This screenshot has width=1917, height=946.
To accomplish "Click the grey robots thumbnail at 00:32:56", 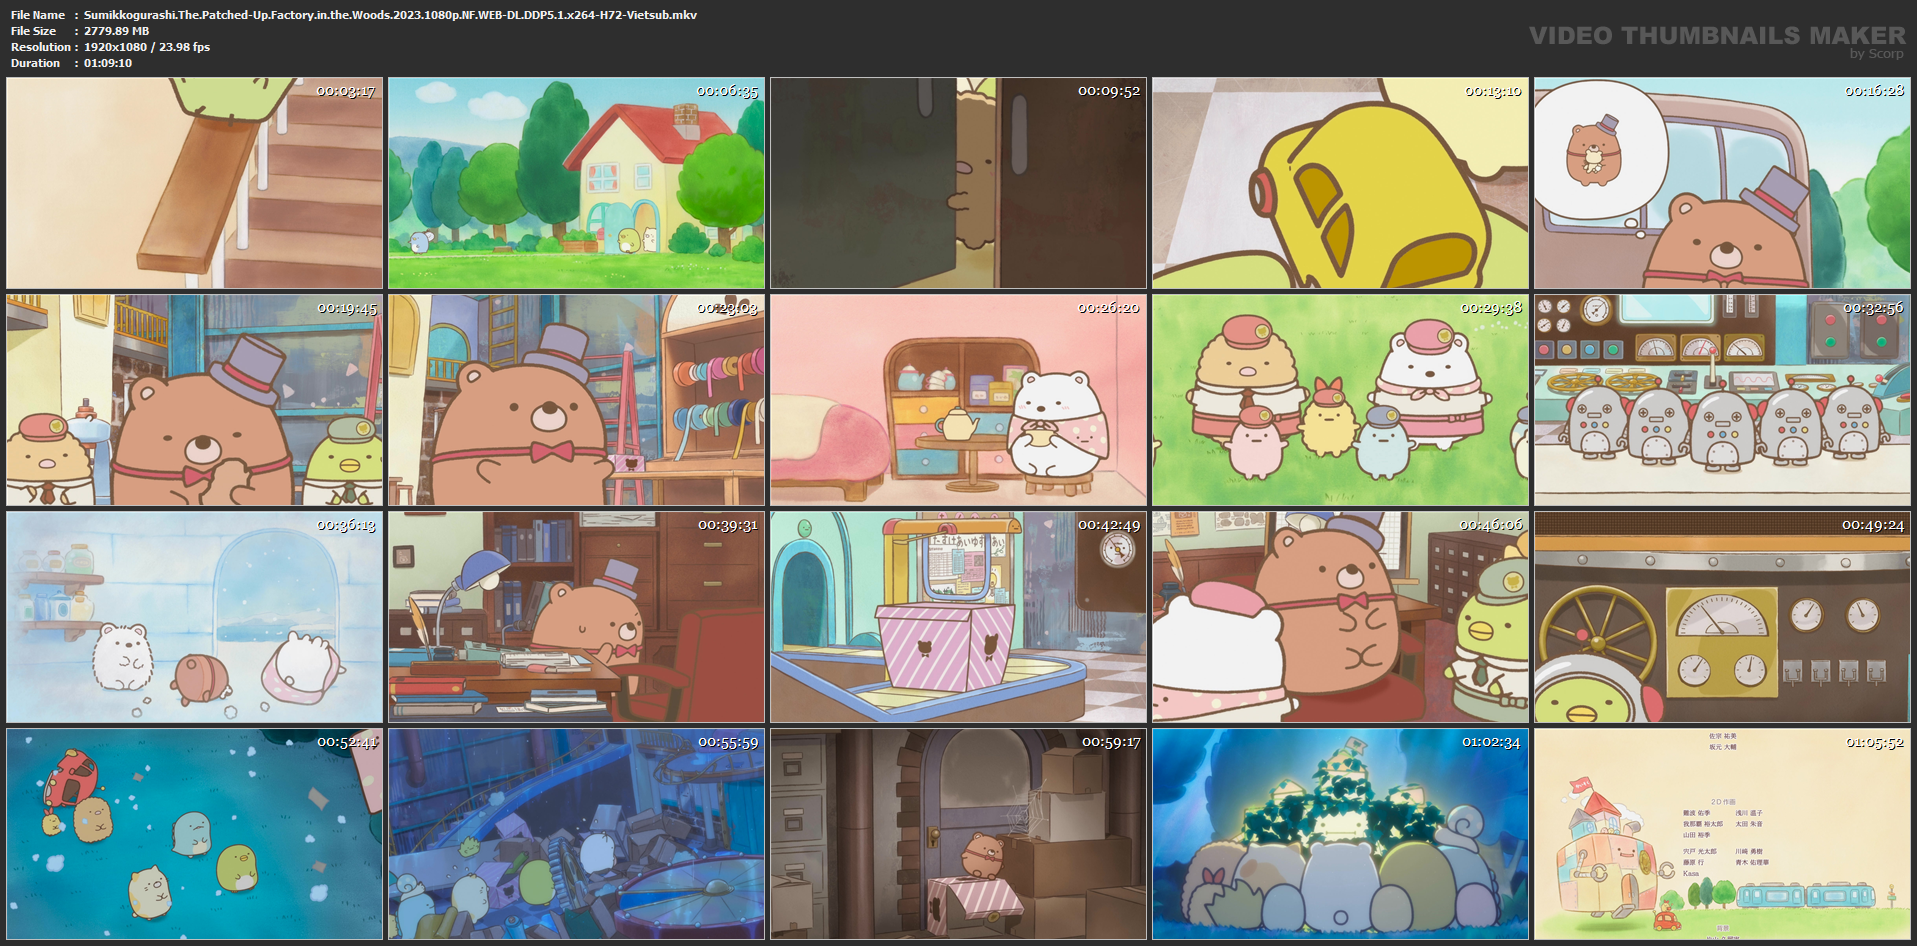I will pyautogui.click(x=1723, y=400).
